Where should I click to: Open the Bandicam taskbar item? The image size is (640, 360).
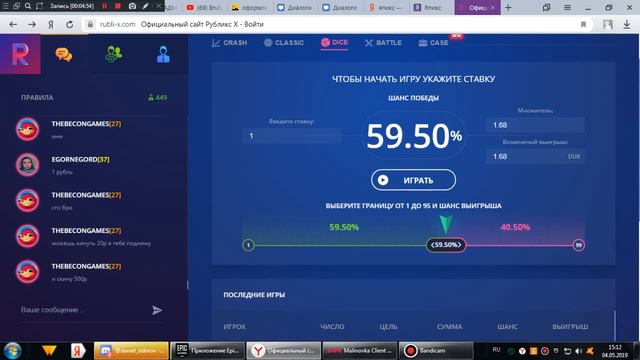click(436, 351)
